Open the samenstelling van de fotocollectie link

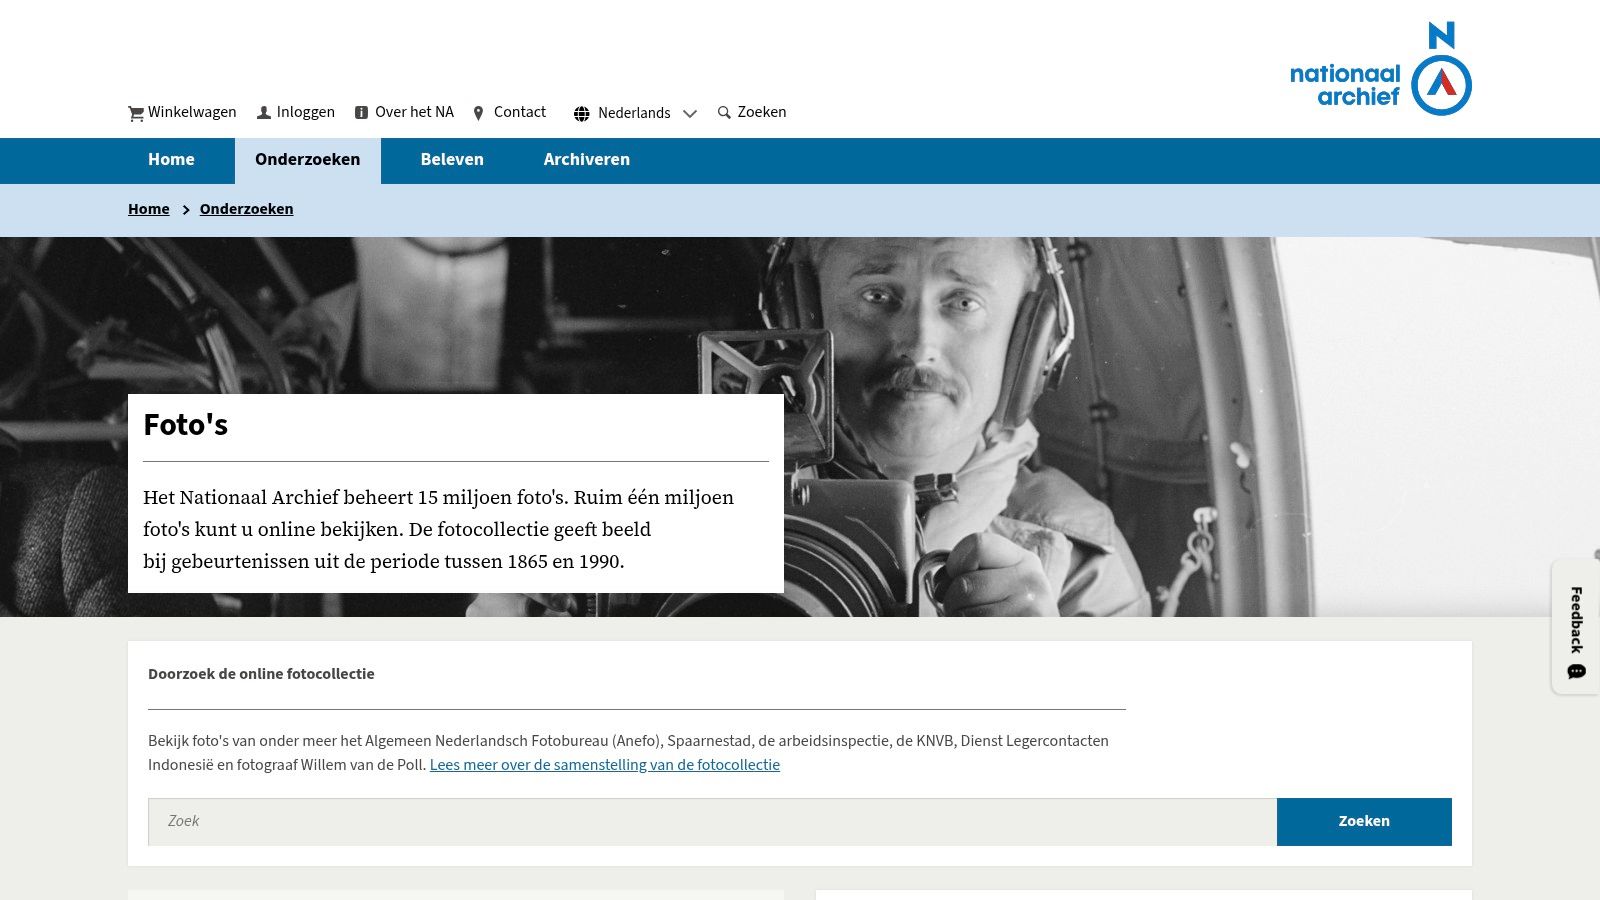point(605,765)
